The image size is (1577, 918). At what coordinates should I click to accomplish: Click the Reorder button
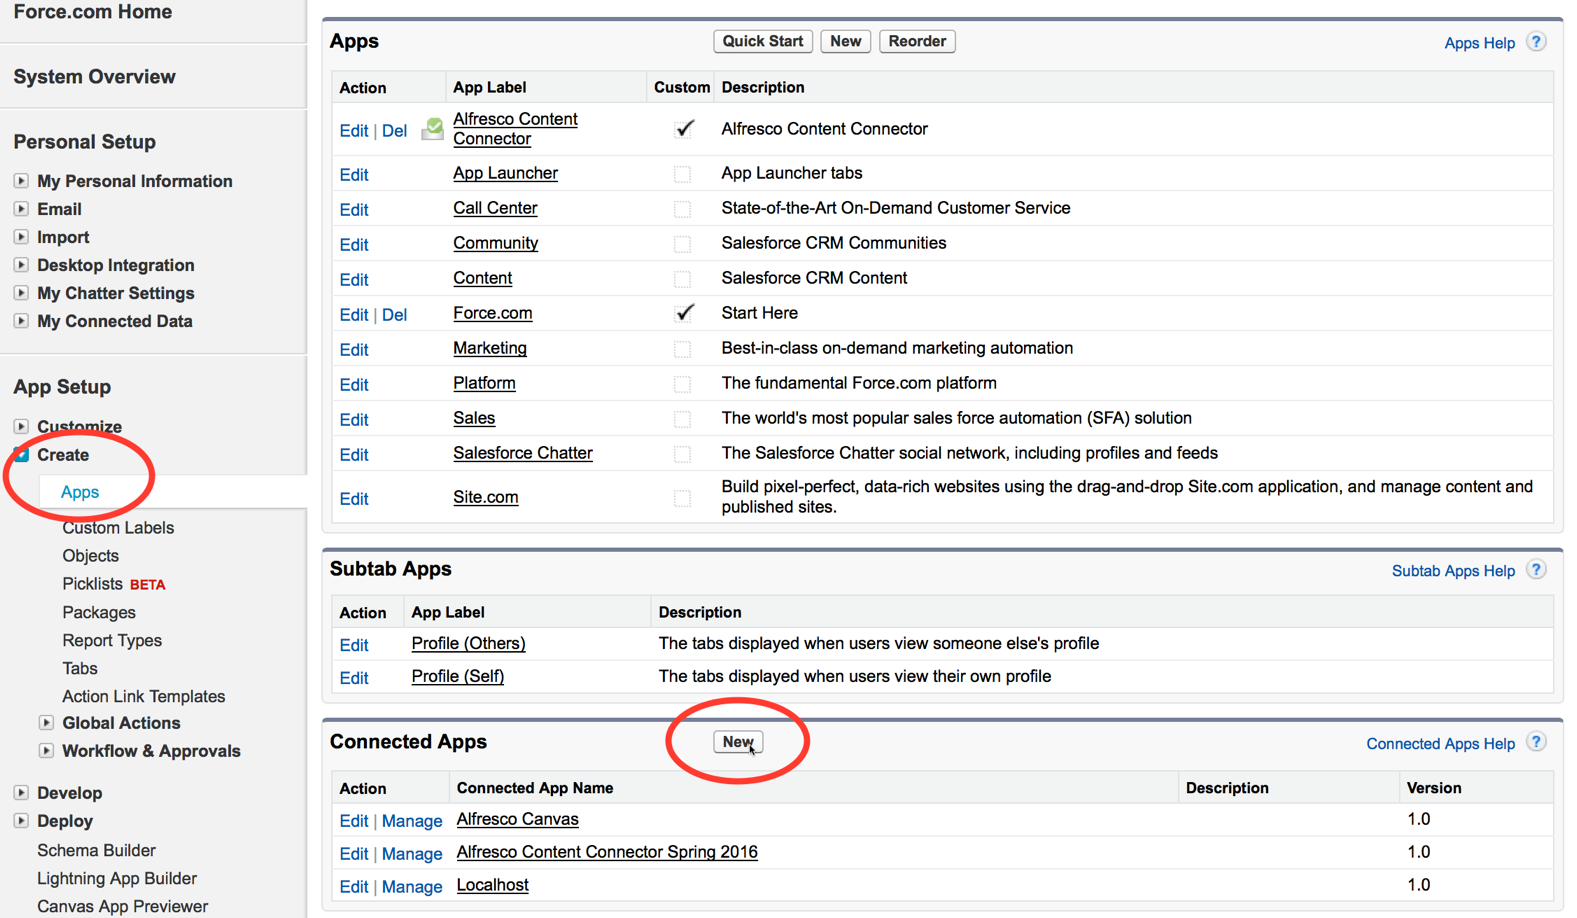[x=917, y=41]
